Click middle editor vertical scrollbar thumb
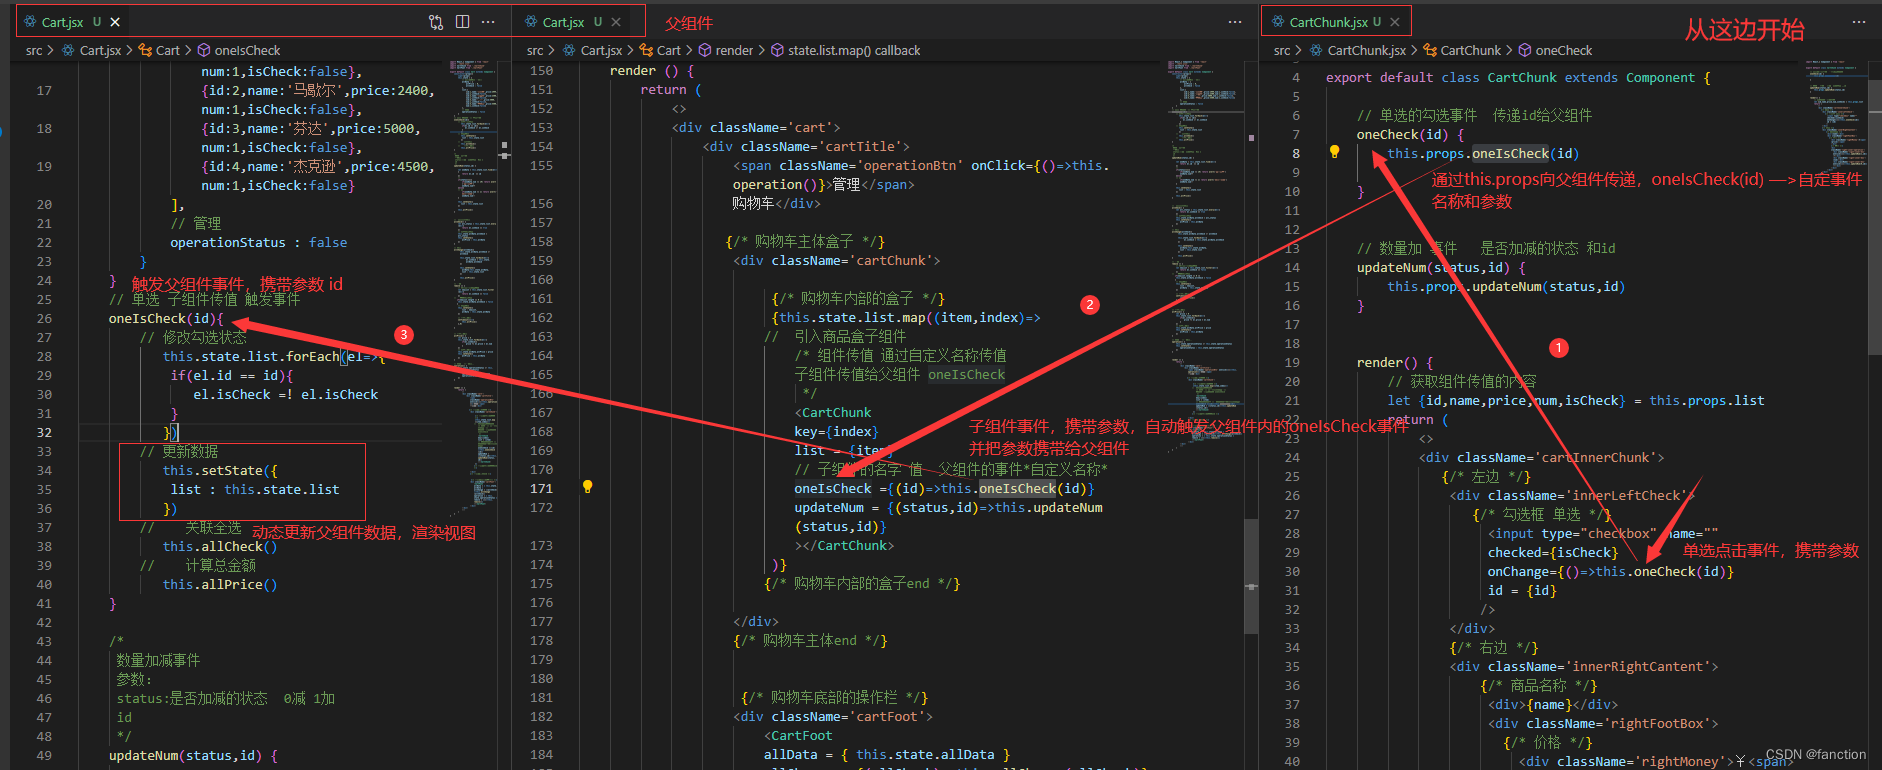 pyautogui.click(x=1251, y=575)
